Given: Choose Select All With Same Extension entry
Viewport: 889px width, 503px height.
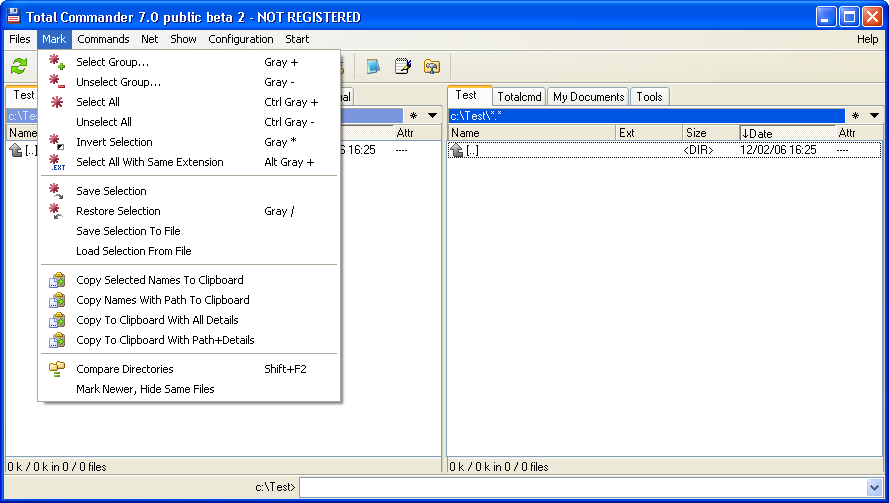Looking at the screenshot, I should click(x=189, y=162).
